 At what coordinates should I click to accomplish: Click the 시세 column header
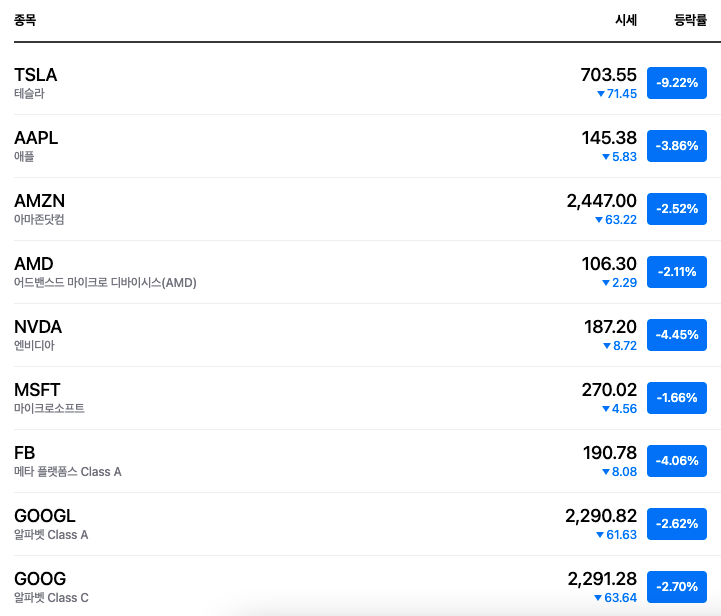626,20
